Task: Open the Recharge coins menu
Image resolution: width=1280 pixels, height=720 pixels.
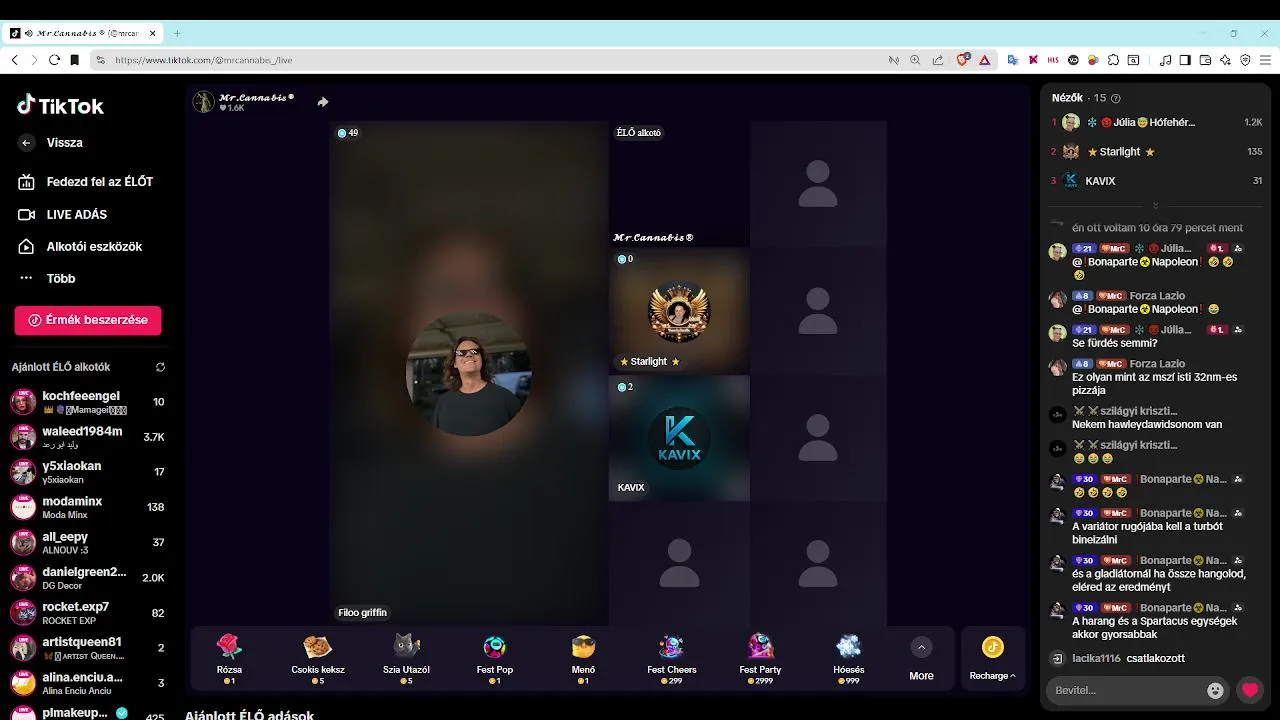Action: pos(992,659)
